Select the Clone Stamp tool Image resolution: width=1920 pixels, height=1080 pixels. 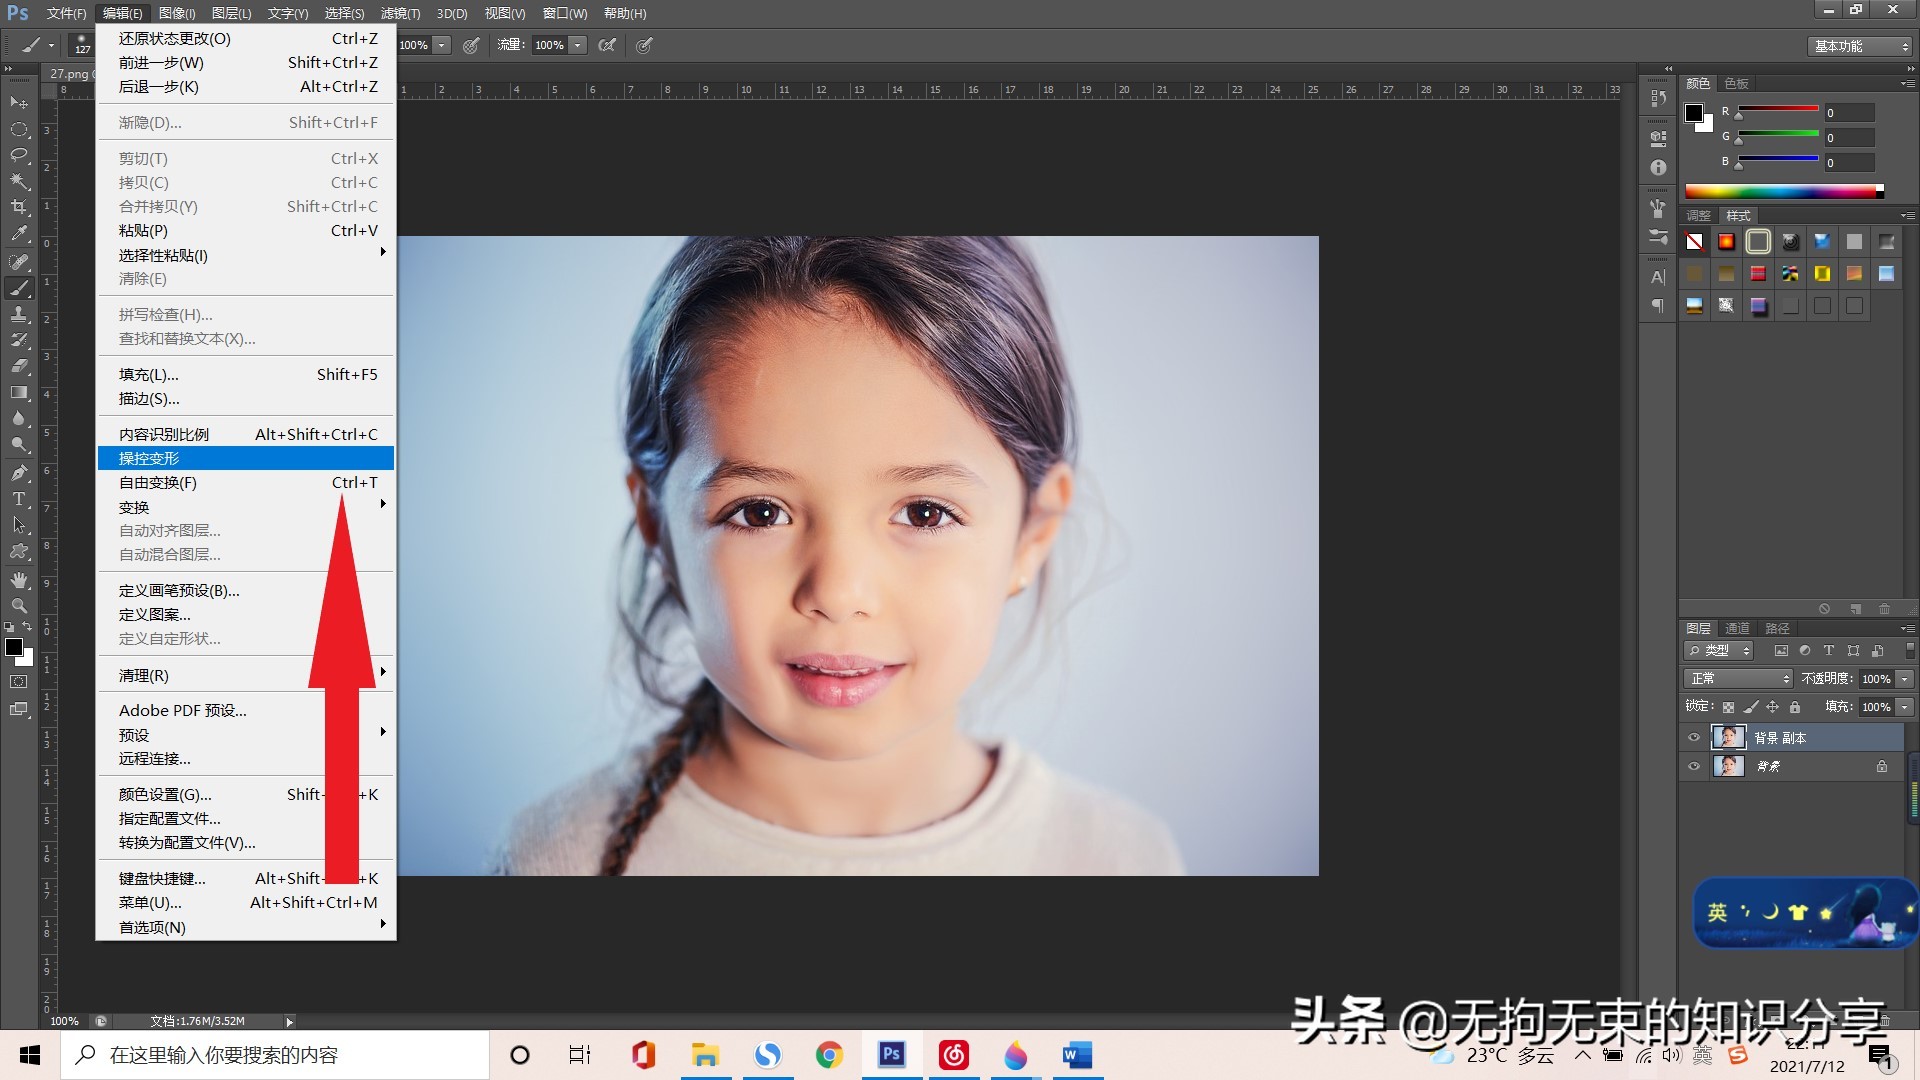tap(19, 314)
